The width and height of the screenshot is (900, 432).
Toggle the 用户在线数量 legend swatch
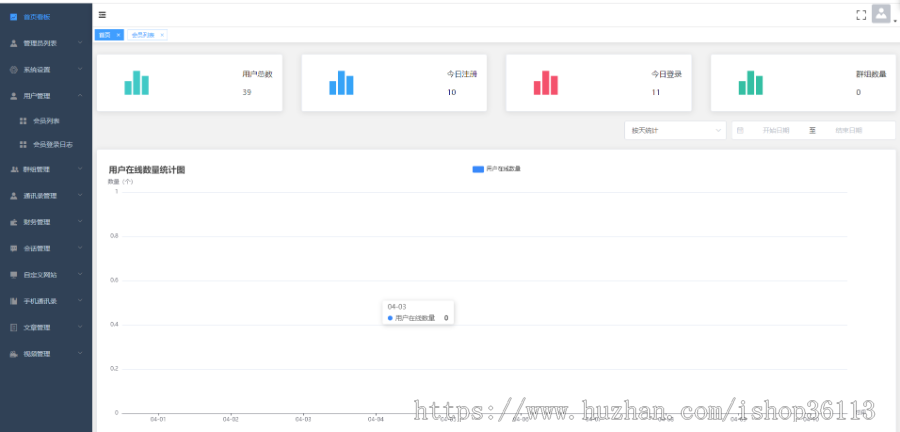pos(478,169)
